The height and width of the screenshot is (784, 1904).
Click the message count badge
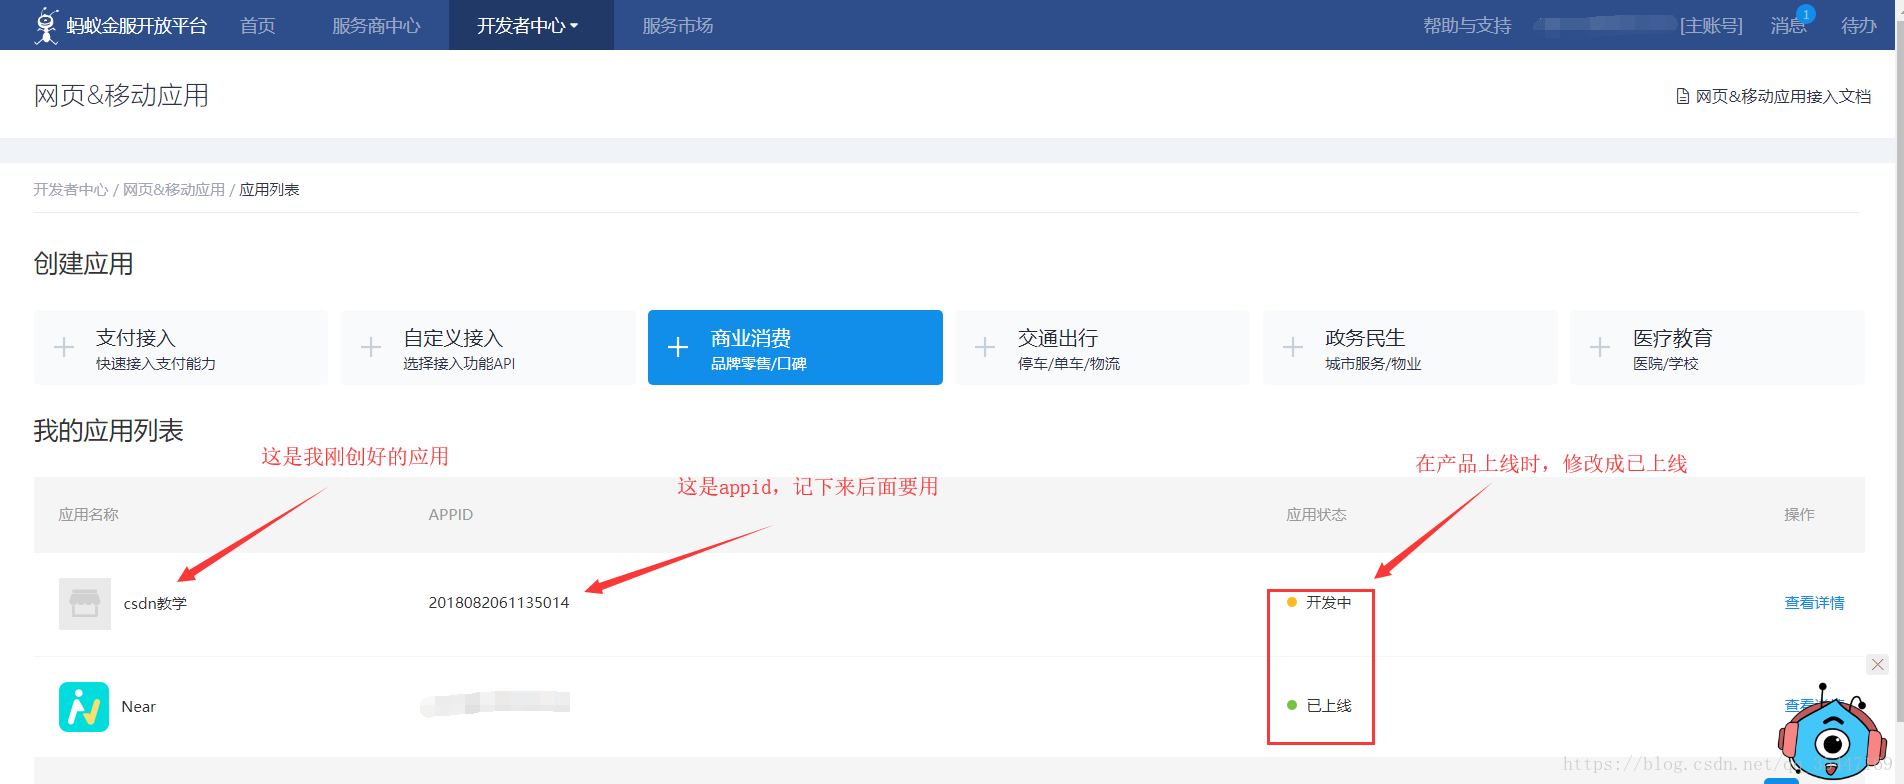(1806, 13)
